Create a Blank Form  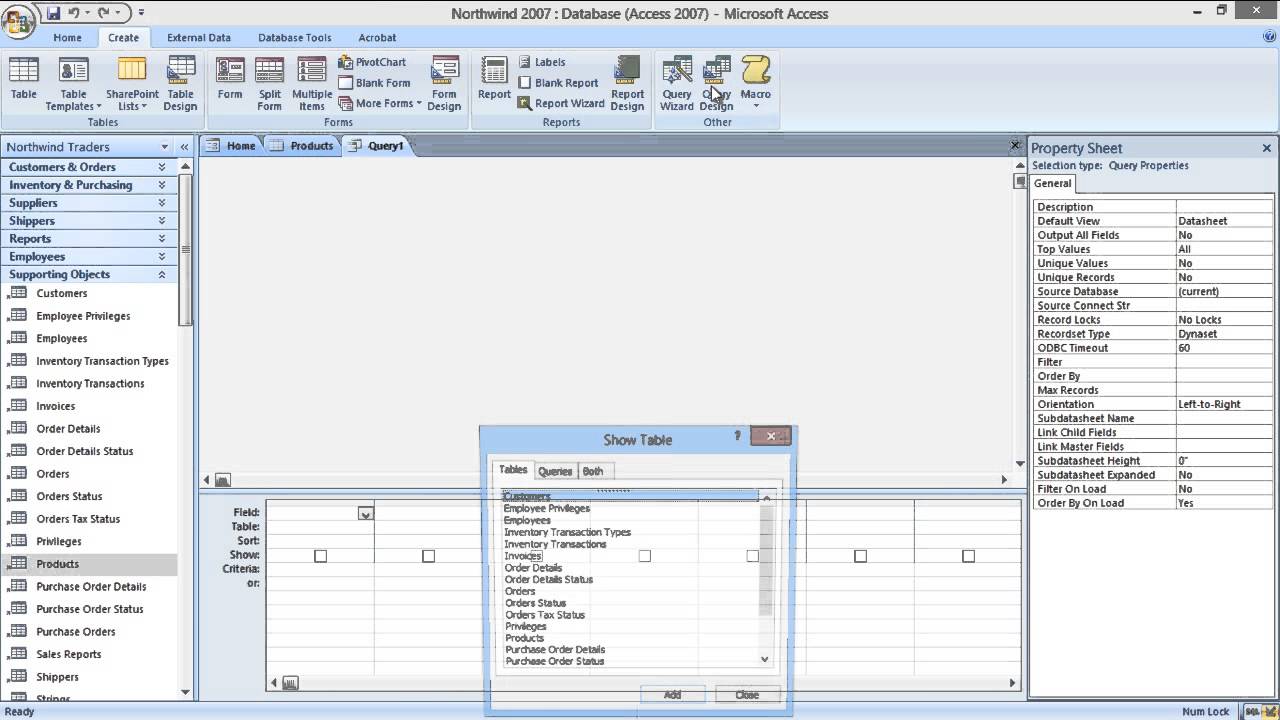(374, 83)
